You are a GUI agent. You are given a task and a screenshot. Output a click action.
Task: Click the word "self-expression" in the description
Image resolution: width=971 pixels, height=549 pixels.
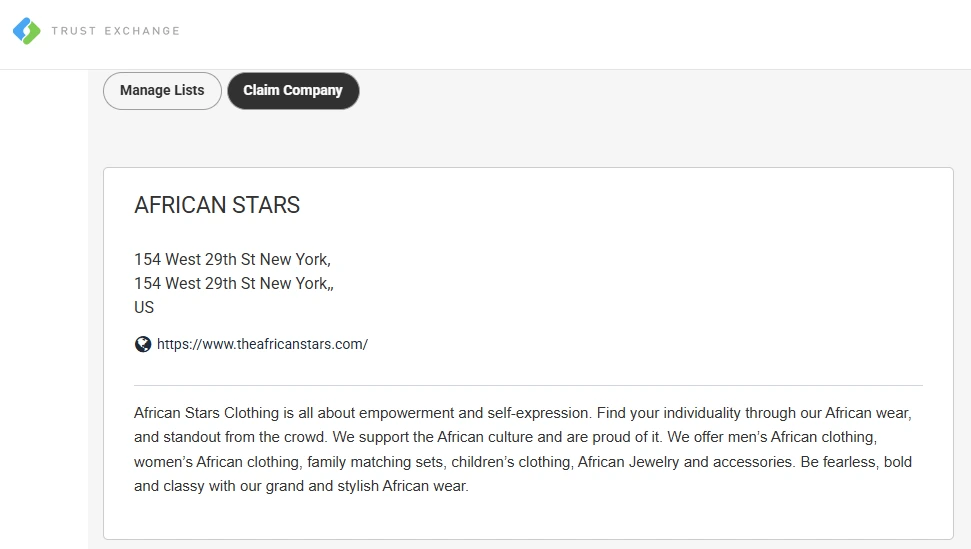(x=538, y=412)
